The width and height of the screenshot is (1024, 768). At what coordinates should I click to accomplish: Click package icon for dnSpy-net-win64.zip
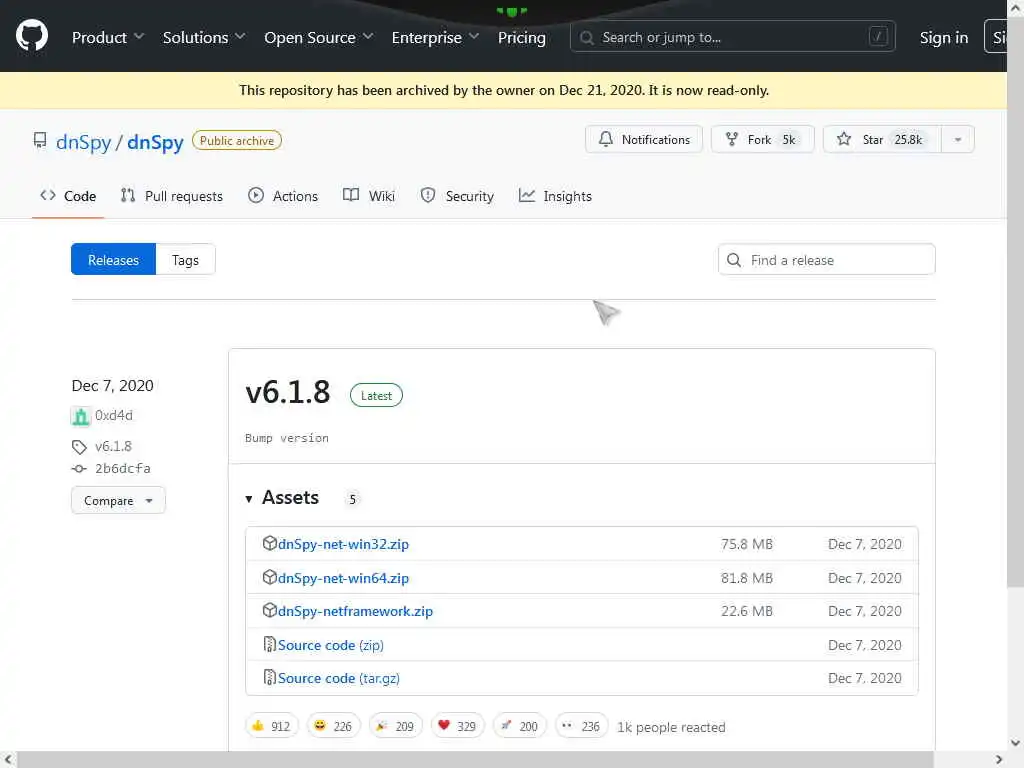coord(269,577)
